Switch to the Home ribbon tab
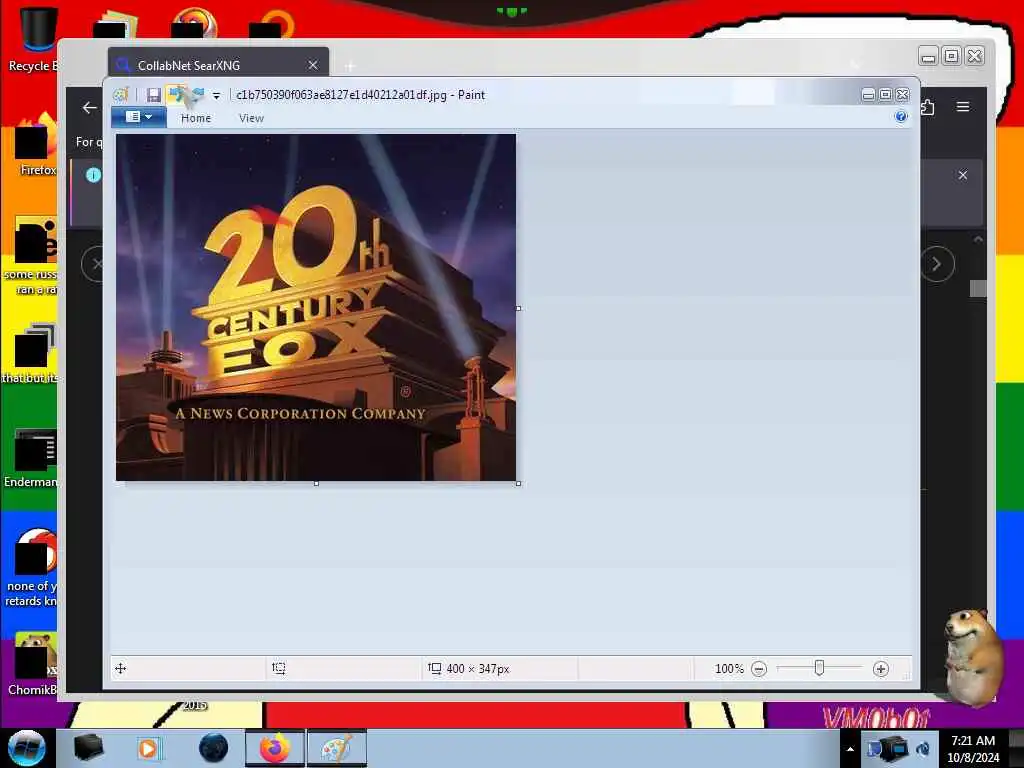 (196, 118)
